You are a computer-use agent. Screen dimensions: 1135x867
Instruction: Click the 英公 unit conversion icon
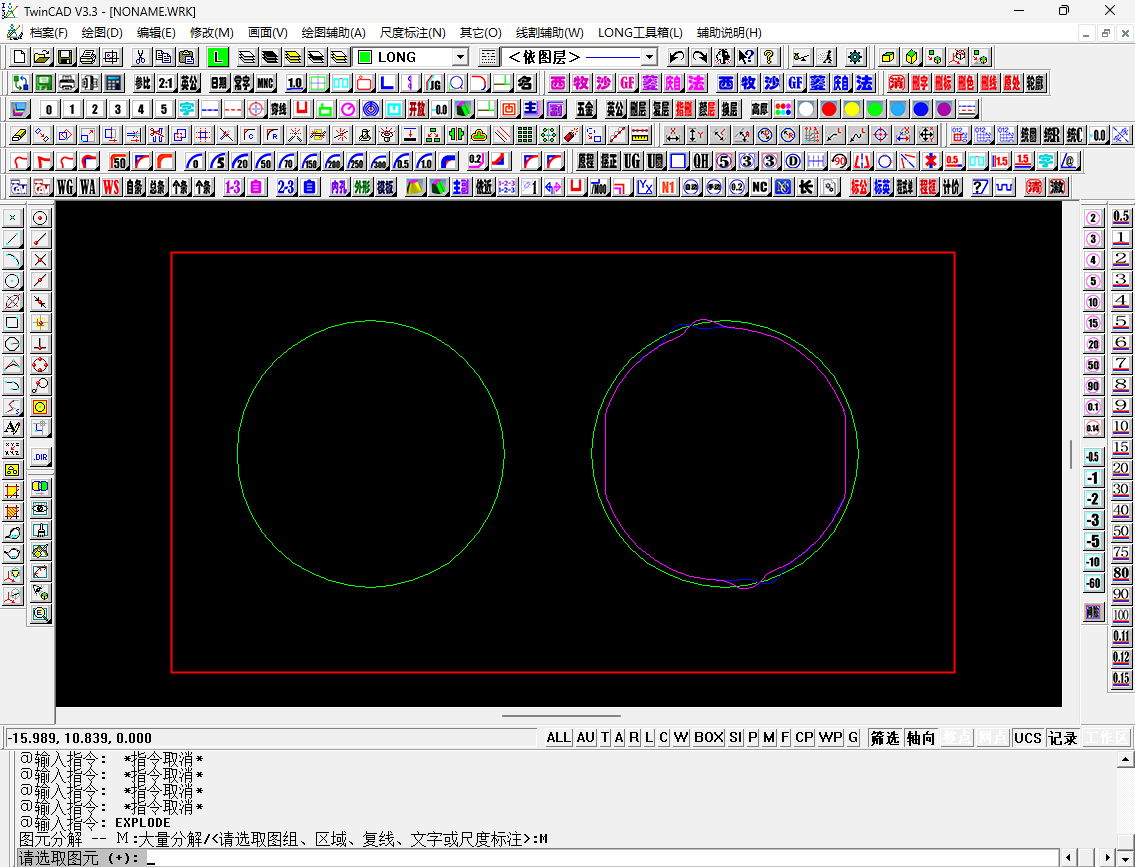pyautogui.click(x=190, y=83)
